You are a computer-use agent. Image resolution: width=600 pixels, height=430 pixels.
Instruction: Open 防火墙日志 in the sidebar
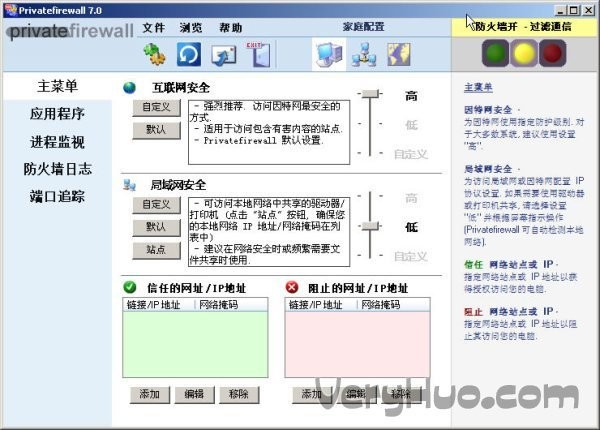coord(57,169)
